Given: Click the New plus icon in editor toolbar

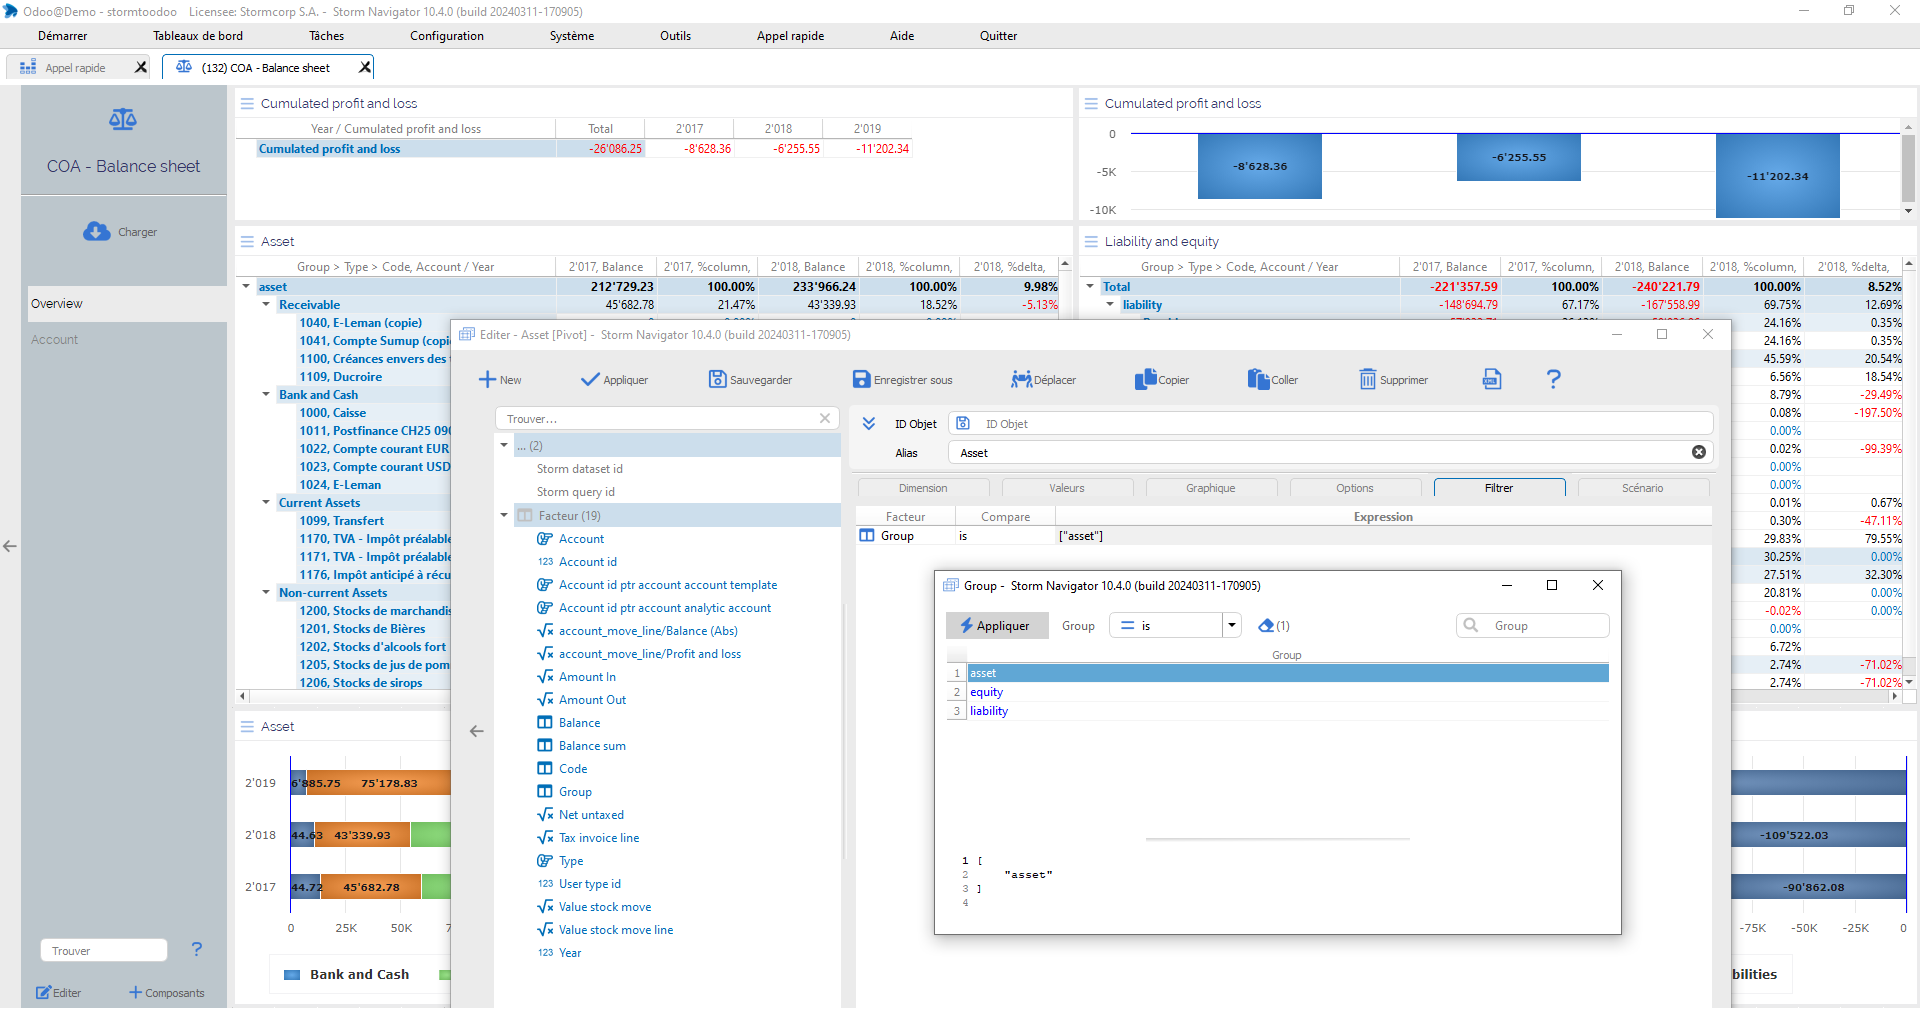Looking at the screenshot, I should coord(487,380).
